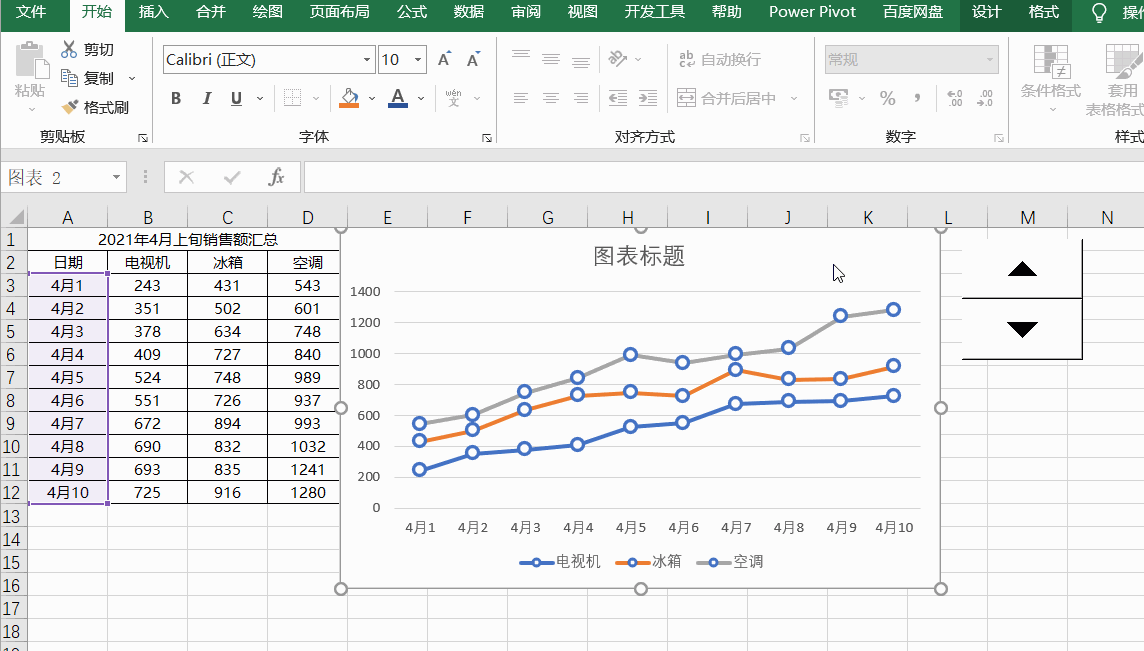This screenshot has width=1144, height=651.
Task: Toggle Underline formatting
Action: tap(236, 99)
